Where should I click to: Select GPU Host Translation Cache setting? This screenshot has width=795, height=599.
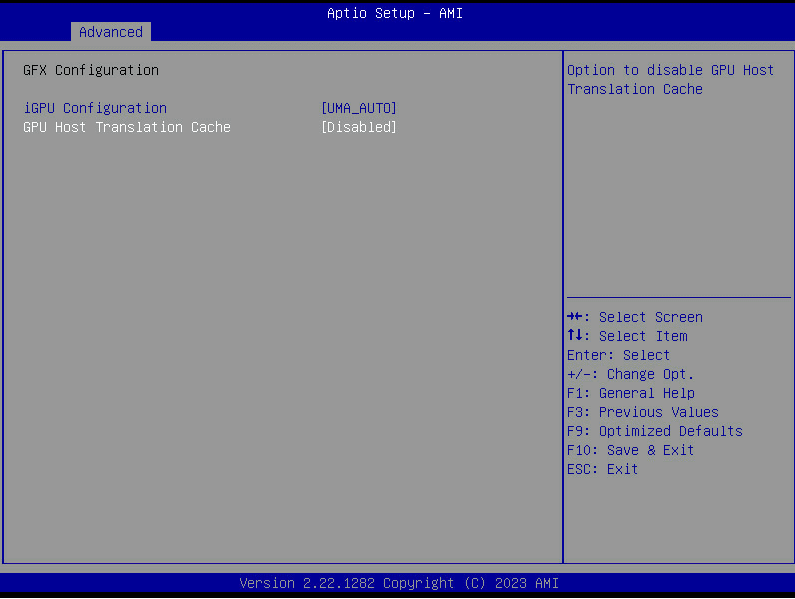[127, 127]
